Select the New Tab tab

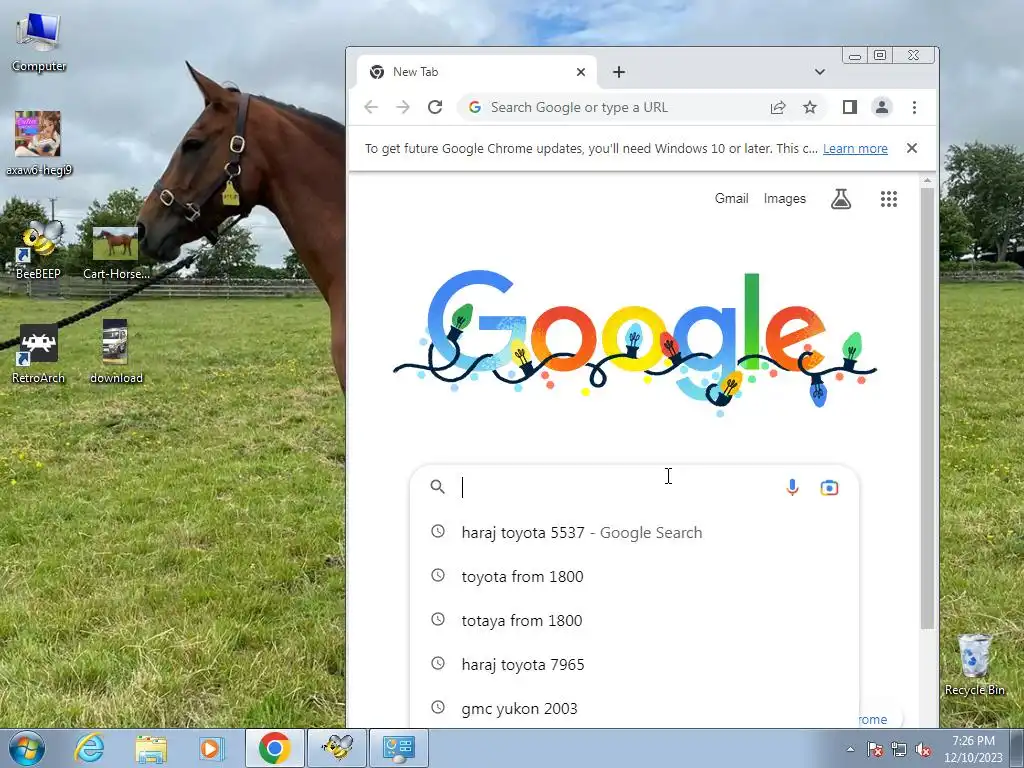[477, 72]
